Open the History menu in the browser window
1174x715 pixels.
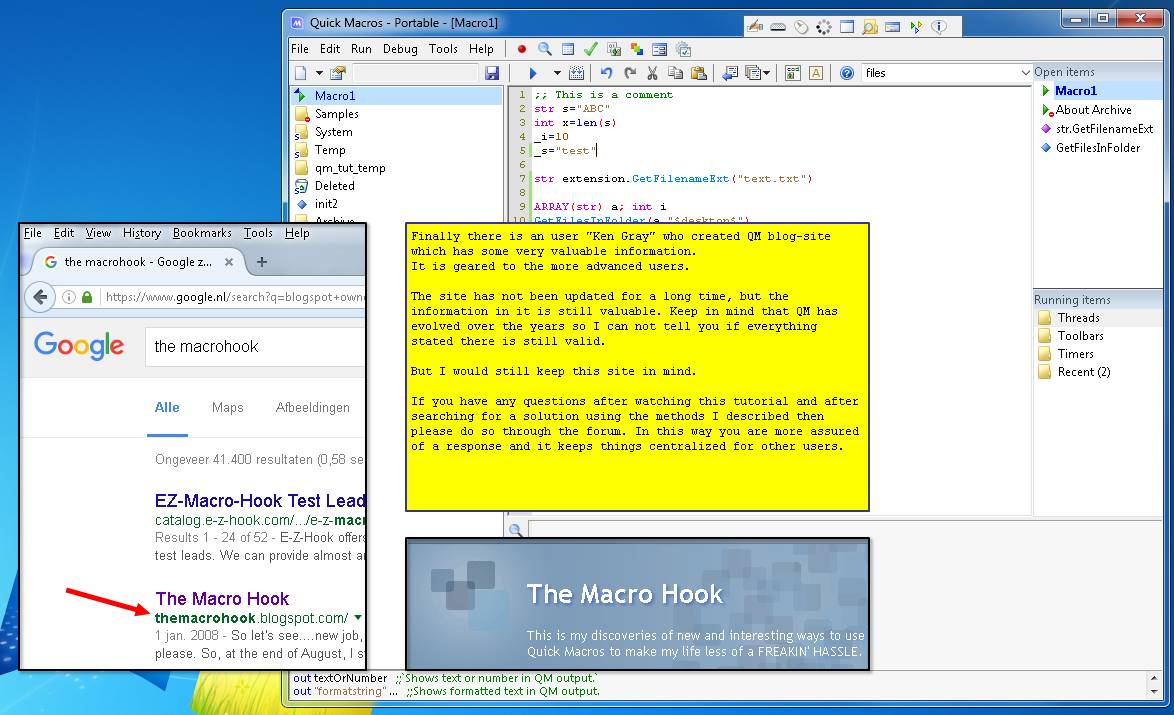click(142, 233)
